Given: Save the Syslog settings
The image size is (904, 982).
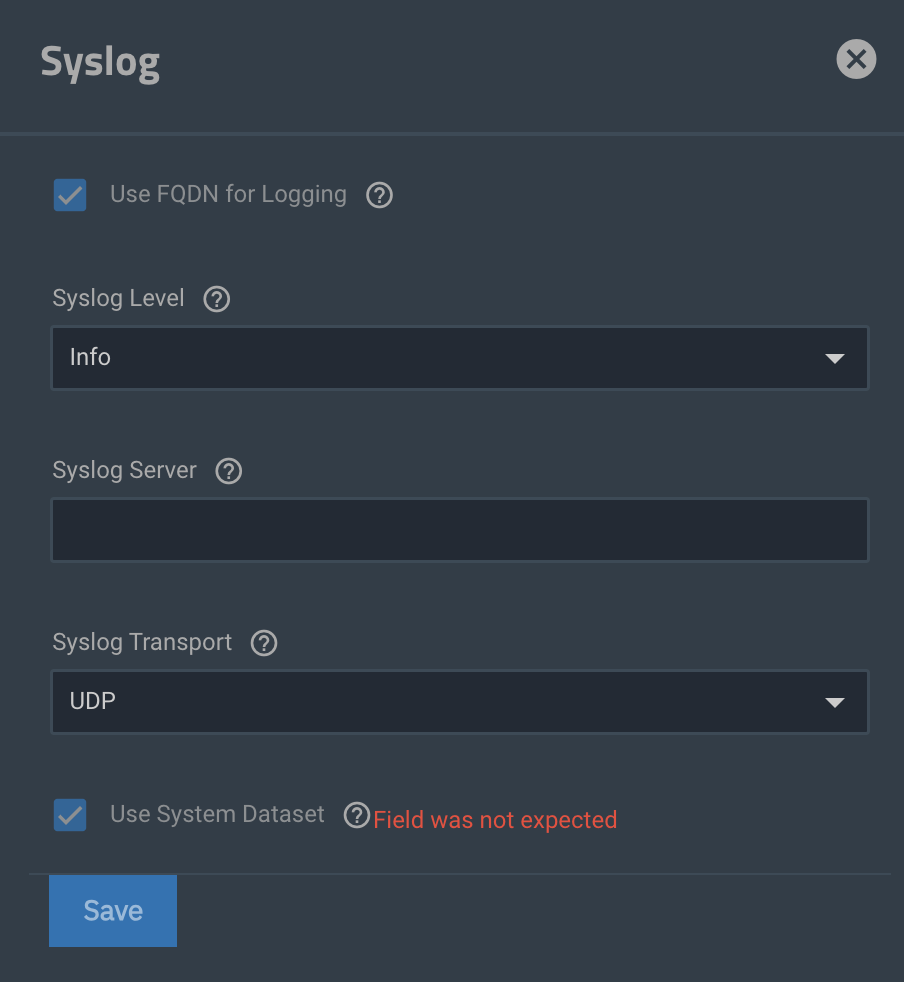Looking at the screenshot, I should 113,911.
